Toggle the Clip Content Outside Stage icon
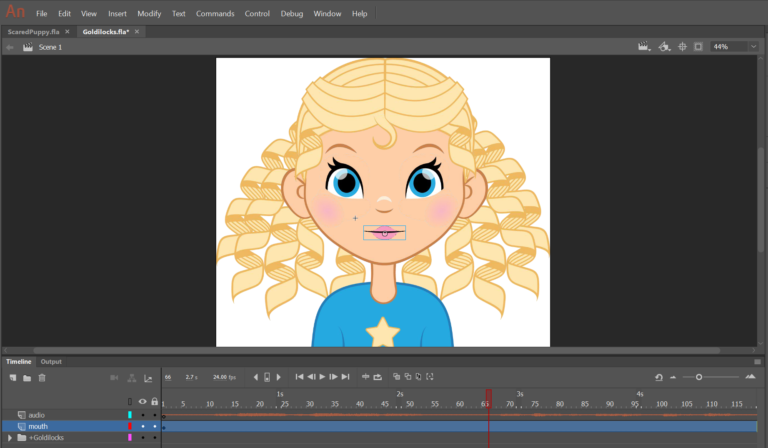The height and width of the screenshot is (448, 768). 698,47
